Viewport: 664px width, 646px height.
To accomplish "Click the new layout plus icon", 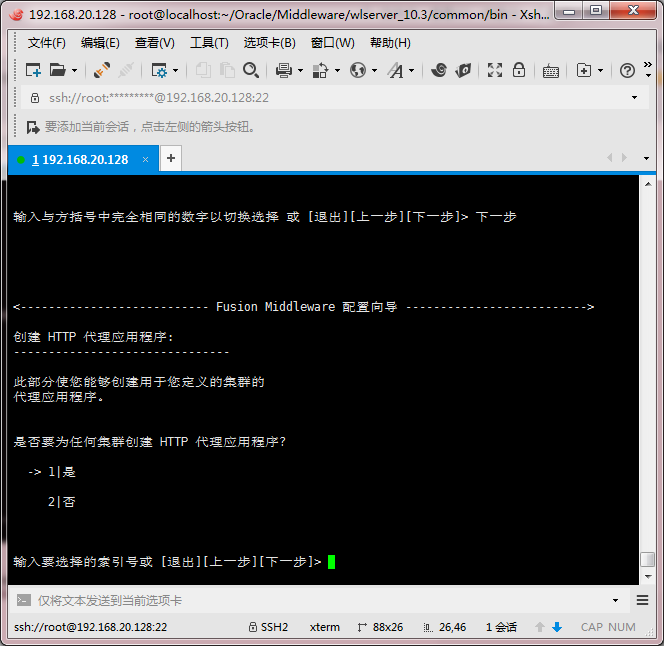I will (584, 70).
